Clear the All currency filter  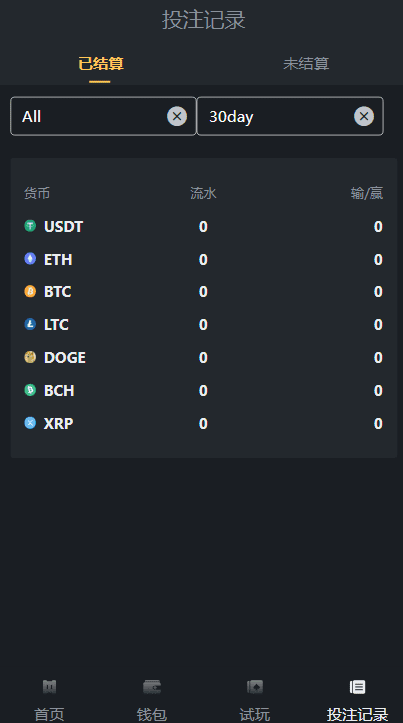[x=177, y=116]
